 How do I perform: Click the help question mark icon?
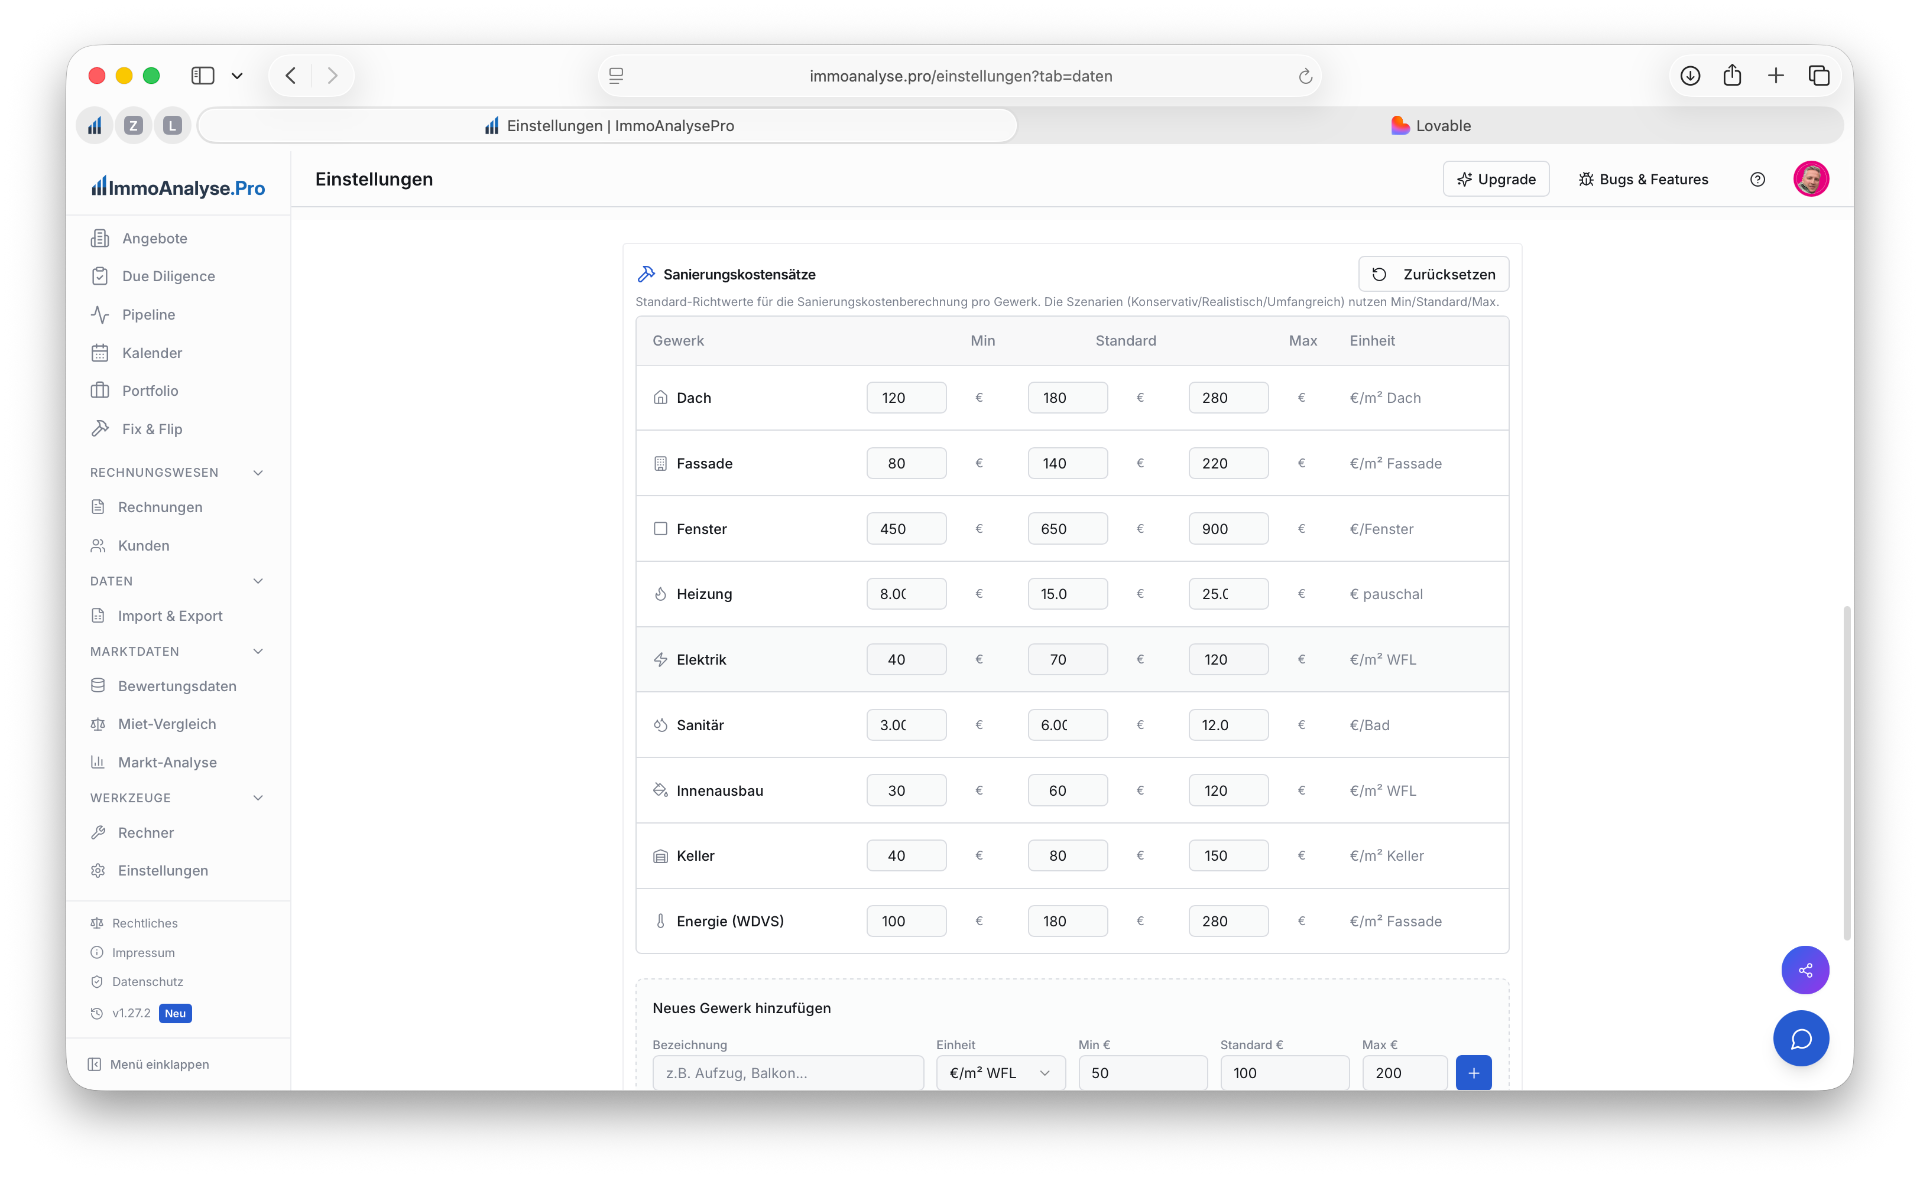[x=1757, y=179]
